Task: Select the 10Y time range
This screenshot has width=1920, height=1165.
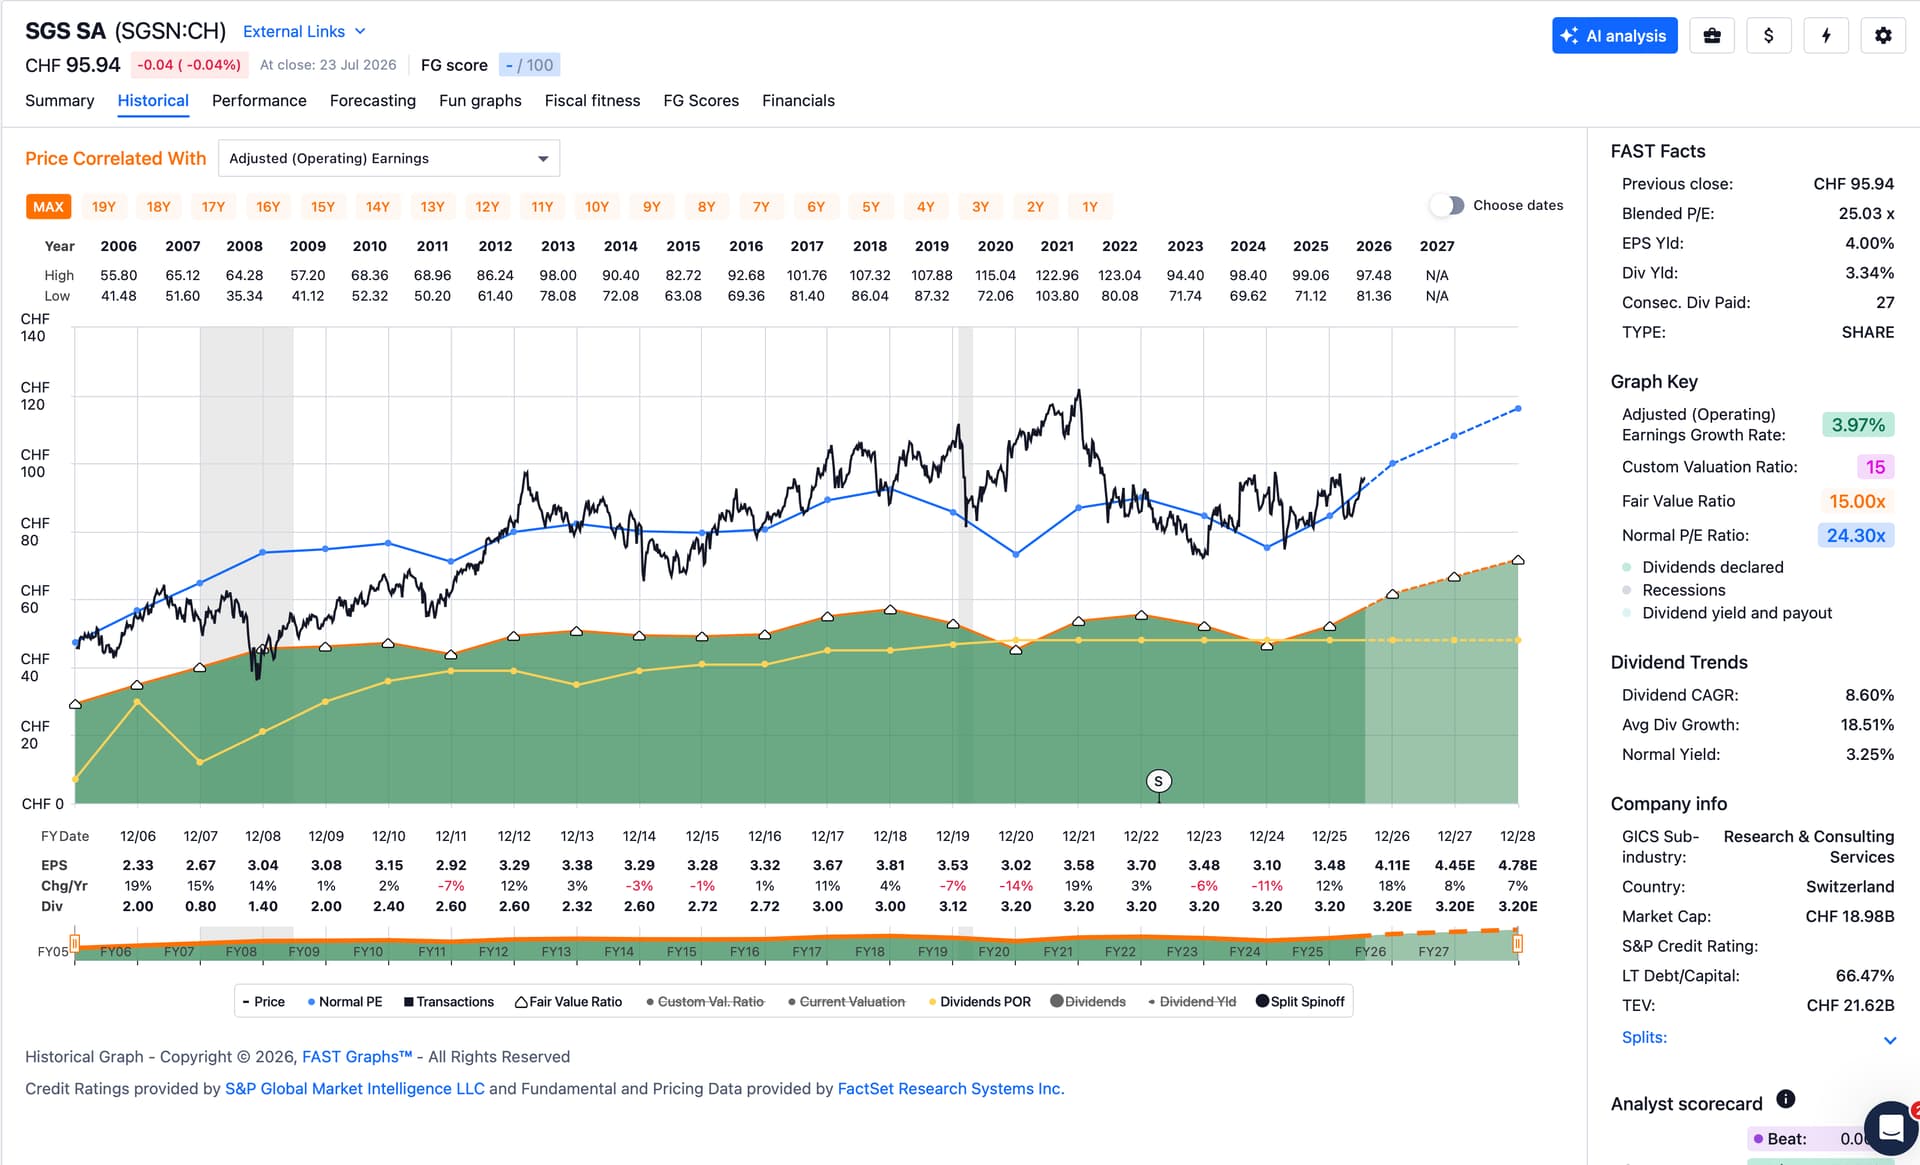Action: point(597,207)
